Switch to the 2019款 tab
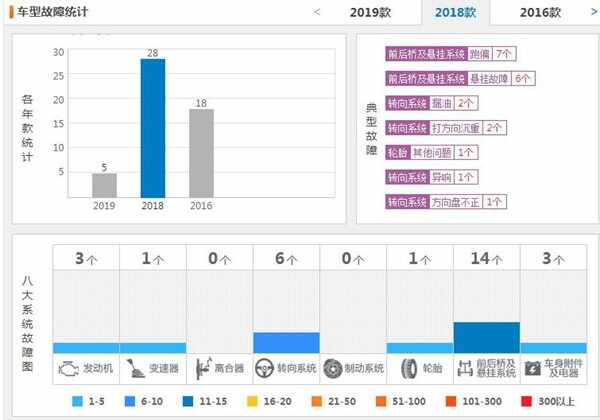This screenshot has width=600, height=420. [370, 12]
